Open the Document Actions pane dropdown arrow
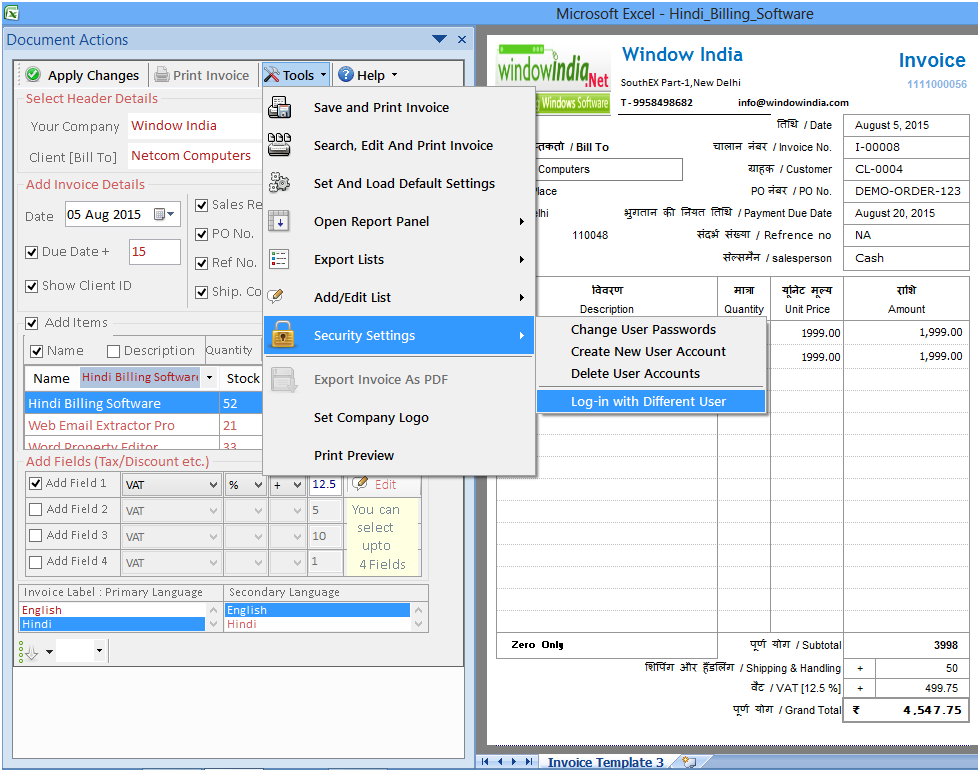 coord(439,39)
